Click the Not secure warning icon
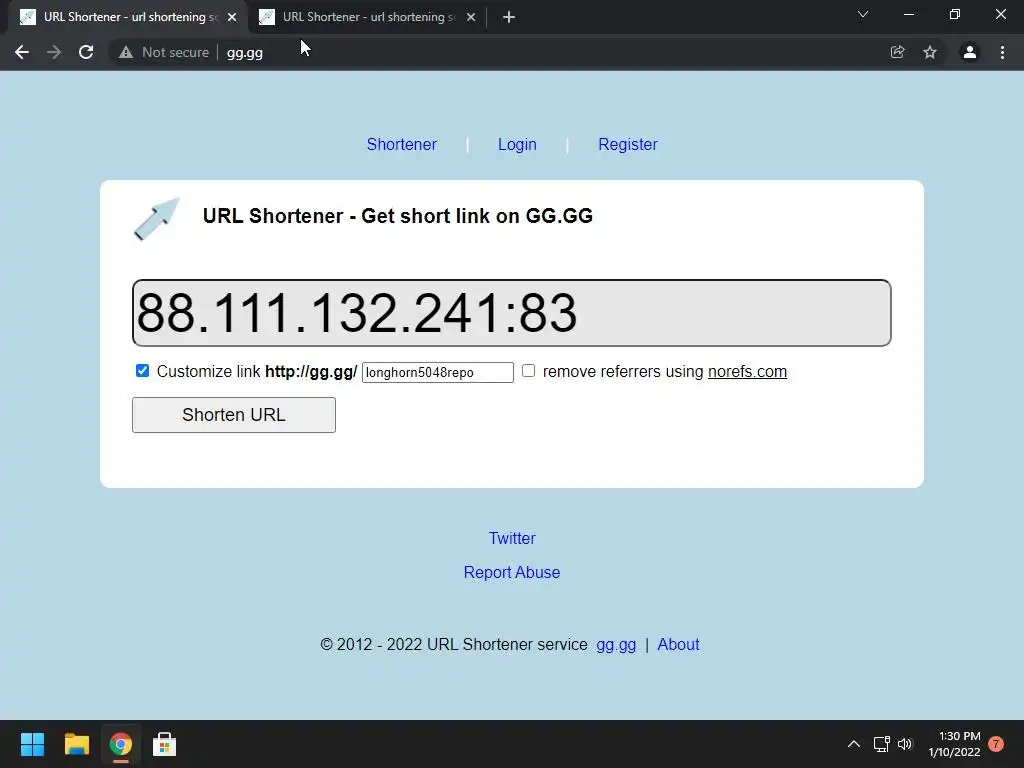This screenshot has width=1024, height=768. point(126,52)
